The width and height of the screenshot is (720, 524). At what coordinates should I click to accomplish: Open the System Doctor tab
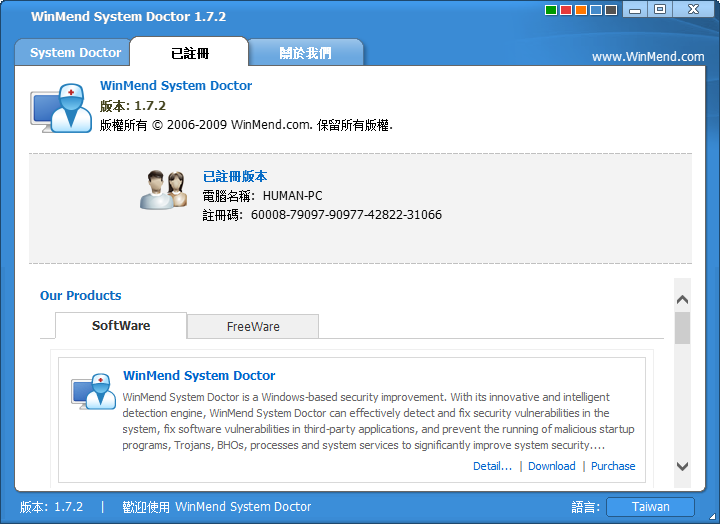coord(75,53)
